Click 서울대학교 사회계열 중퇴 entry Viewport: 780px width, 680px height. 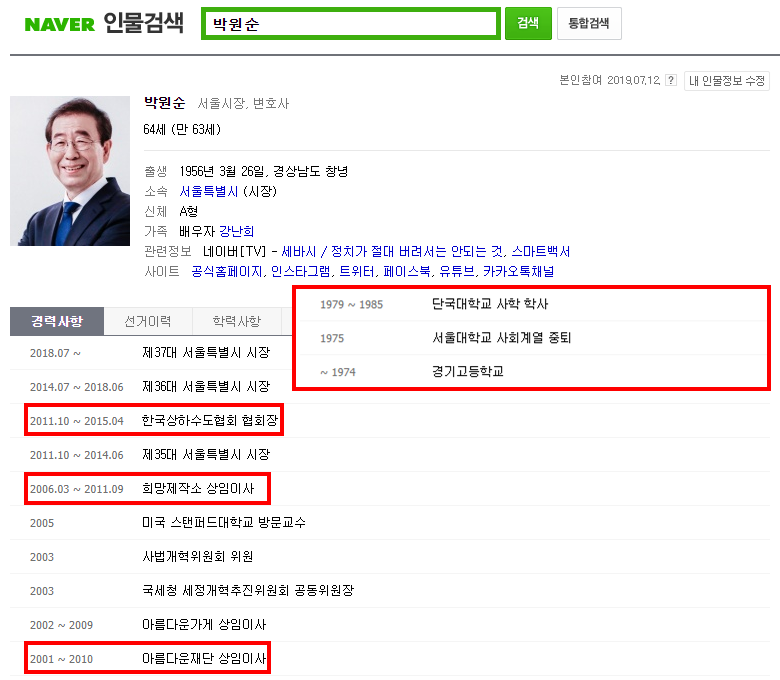point(501,338)
